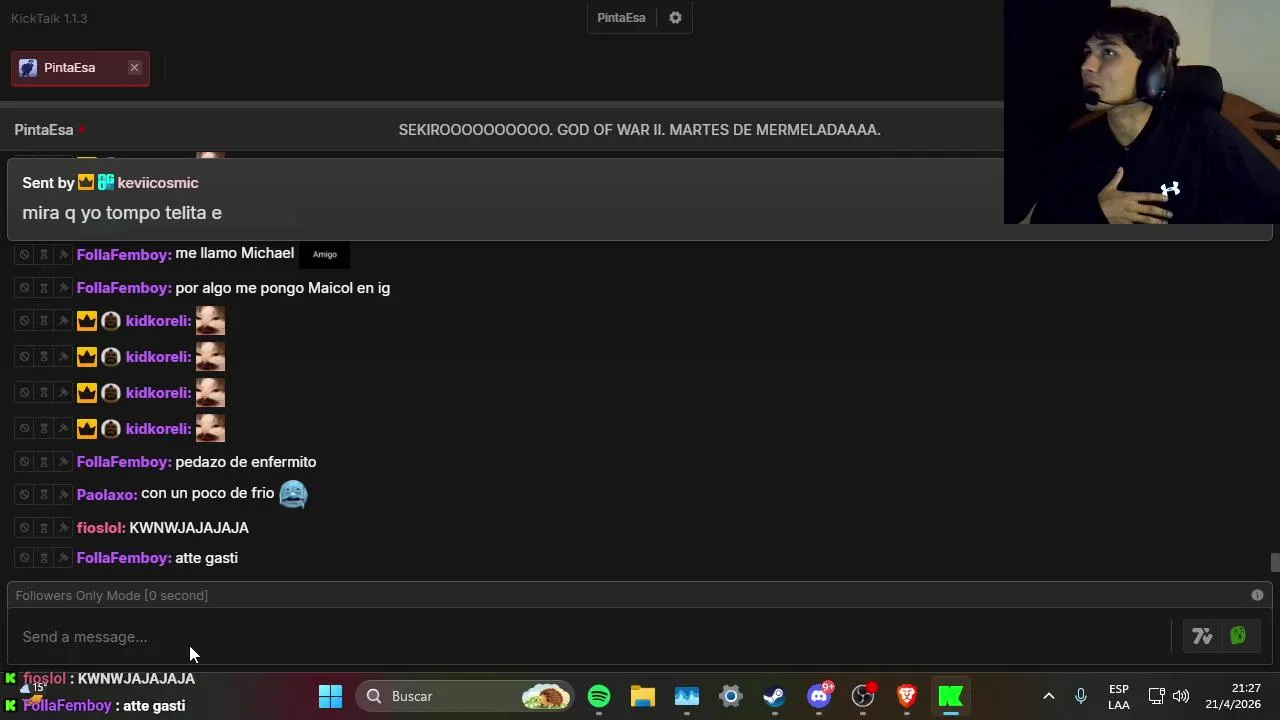Click the KickTalk taskbar icon
This screenshot has height=720, width=1280.
[x=951, y=696]
